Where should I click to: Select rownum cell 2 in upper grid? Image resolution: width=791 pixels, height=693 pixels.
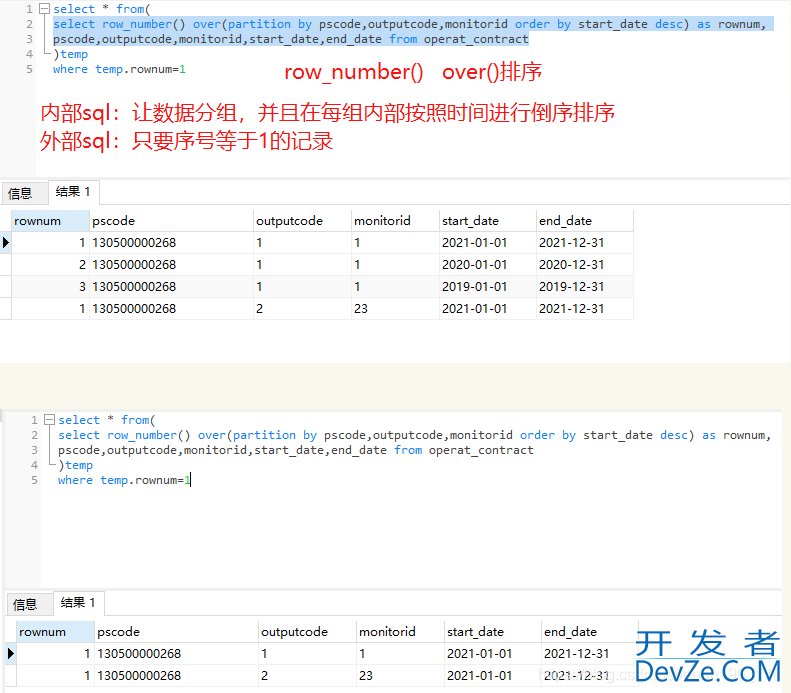(50, 265)
